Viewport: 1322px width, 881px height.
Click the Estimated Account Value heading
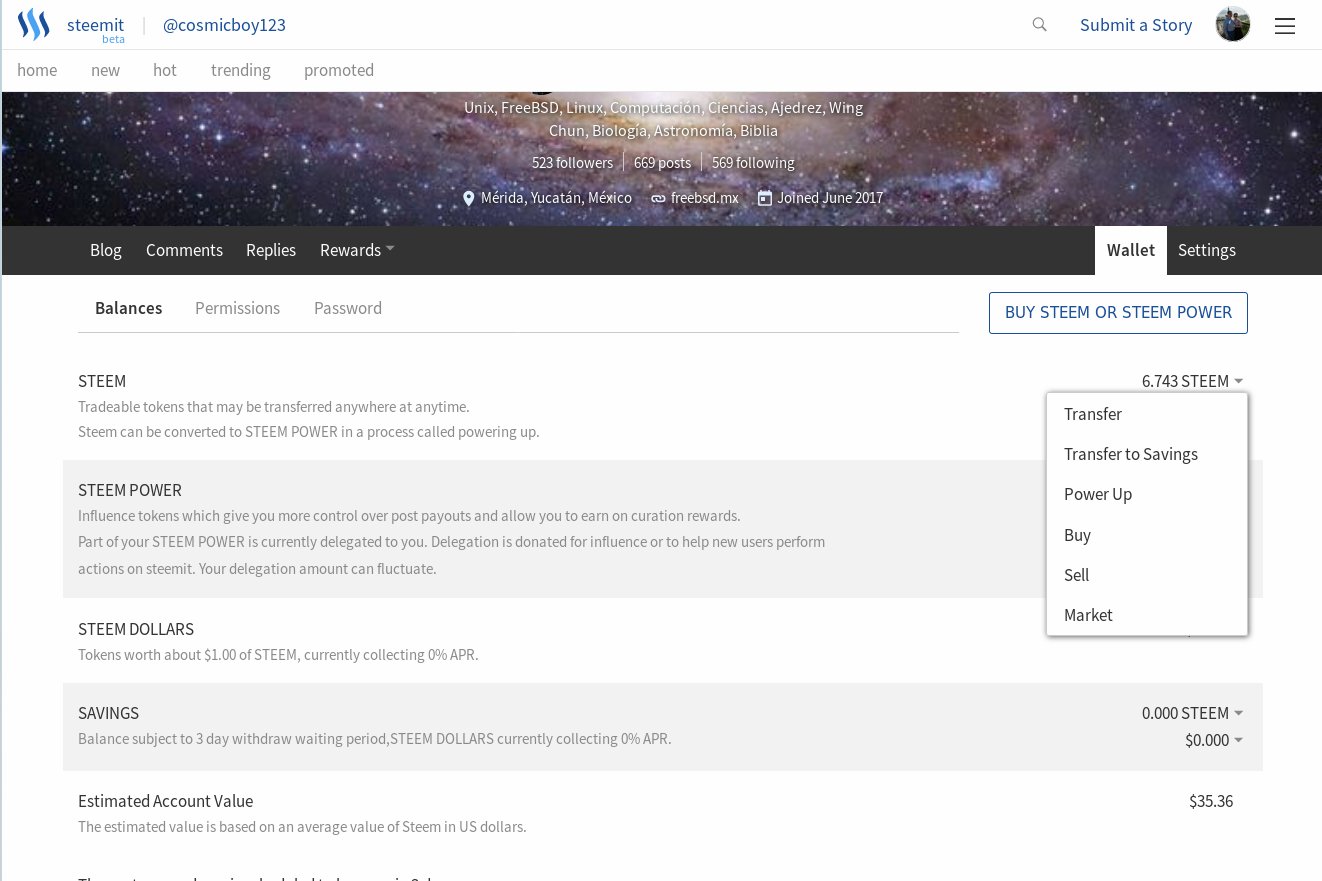click(165, 801)
